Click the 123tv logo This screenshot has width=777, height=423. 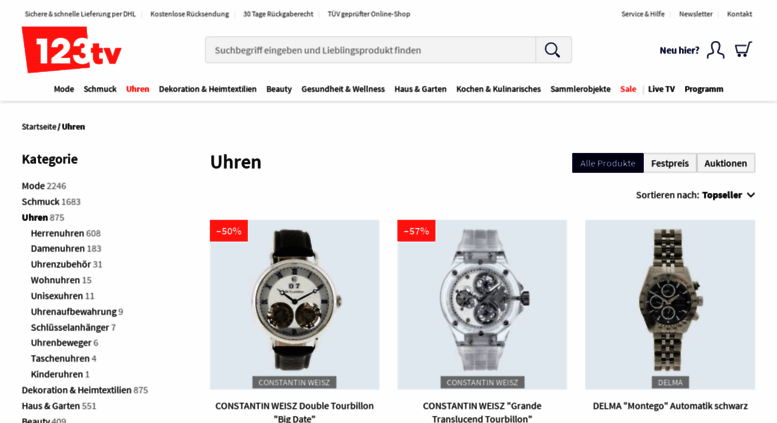click(72, 50)
